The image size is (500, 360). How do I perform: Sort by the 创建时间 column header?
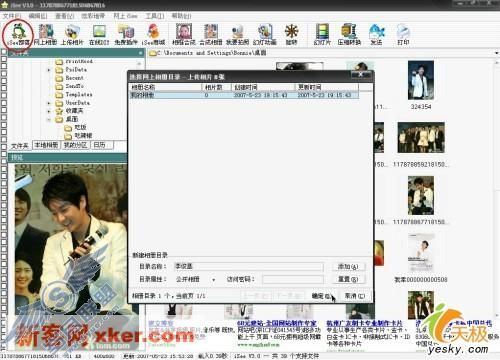[263, 87]
